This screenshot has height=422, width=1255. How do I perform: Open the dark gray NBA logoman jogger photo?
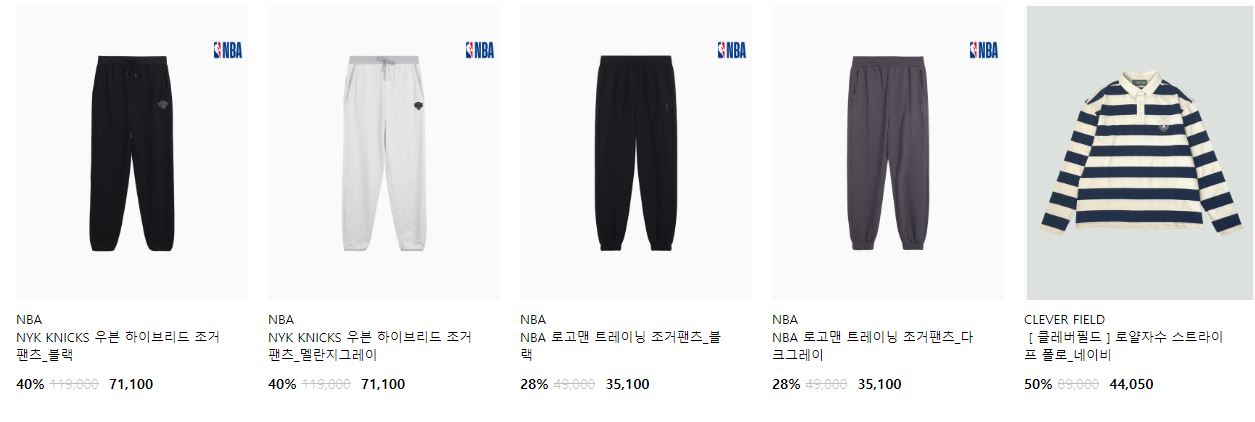click(x=888, y=153)
